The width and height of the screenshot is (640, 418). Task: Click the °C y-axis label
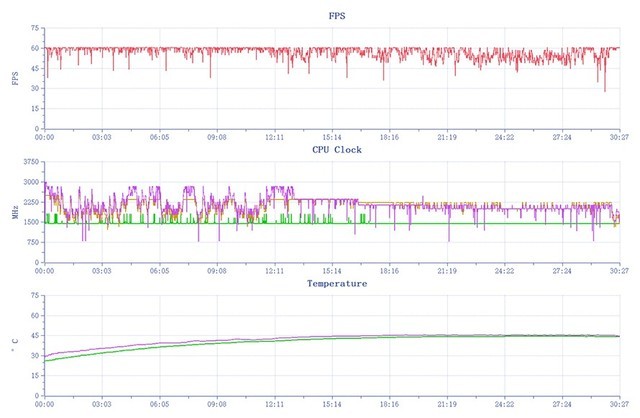point(14,346)
